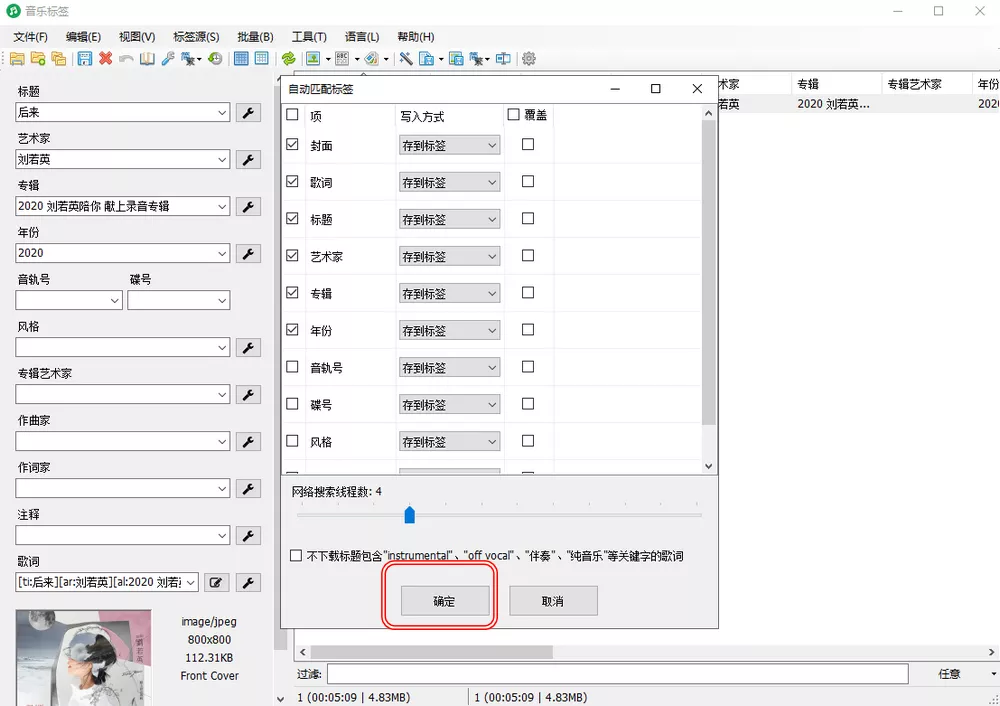Uncheck the 封面 item checkbox

click(x=292, y=145)
